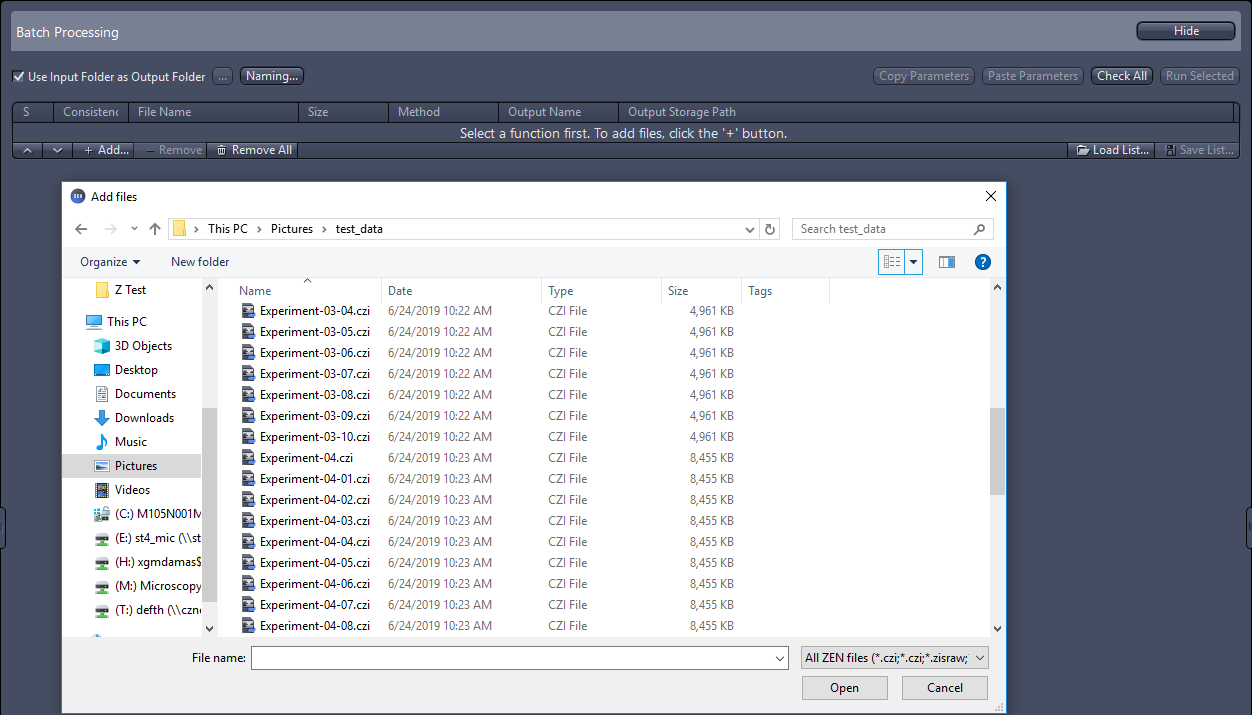Viewport: 1252px width, 715px height.
Task: Click the ellipsis output folder button
Action: 223,76
